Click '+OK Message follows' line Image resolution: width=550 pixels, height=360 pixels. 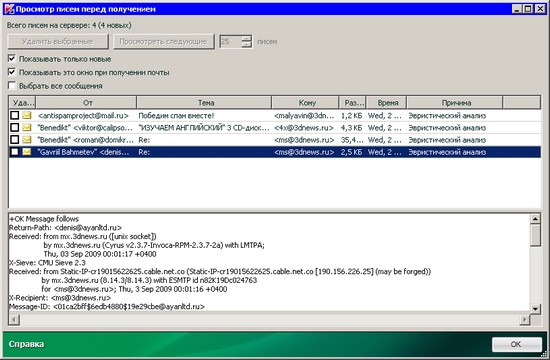(x=44, y=219)
